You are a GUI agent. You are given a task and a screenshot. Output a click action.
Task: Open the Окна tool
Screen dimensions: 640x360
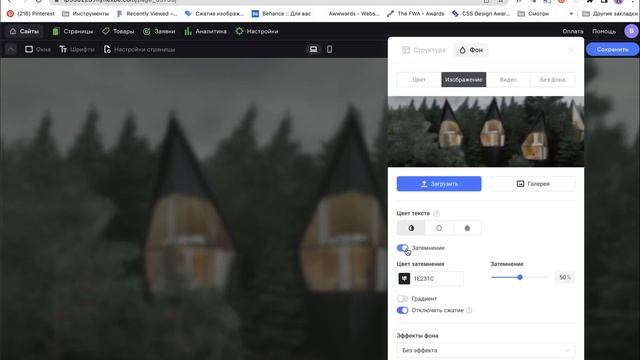(38, 49)
